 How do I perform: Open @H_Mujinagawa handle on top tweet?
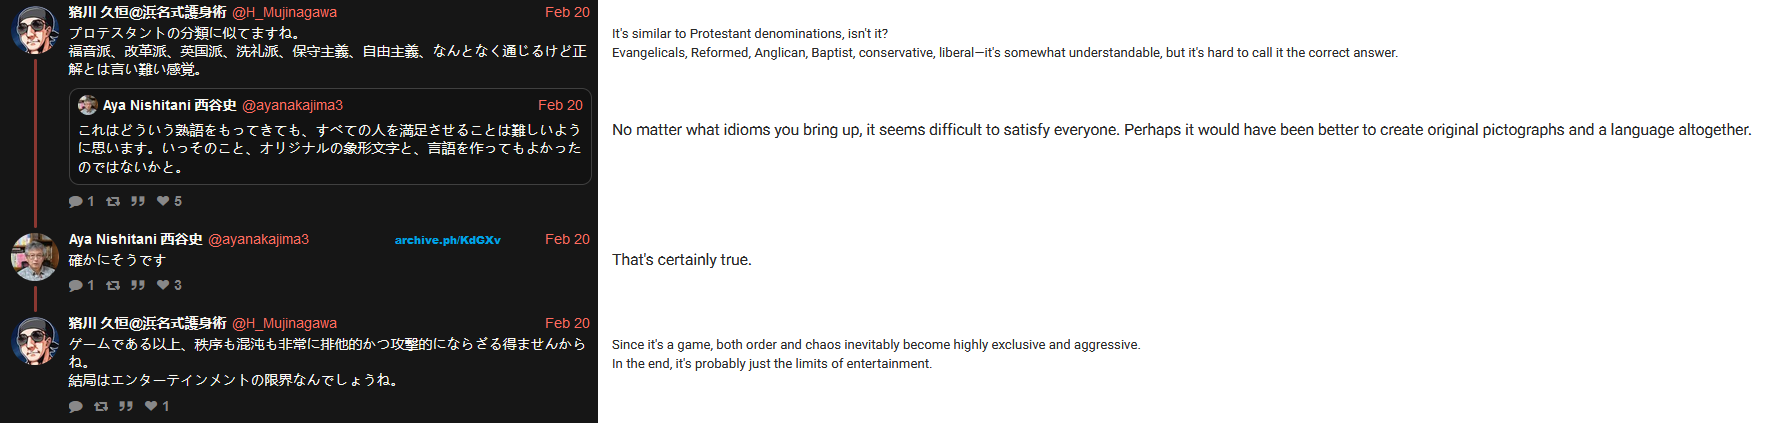click(x=285, y=12)
